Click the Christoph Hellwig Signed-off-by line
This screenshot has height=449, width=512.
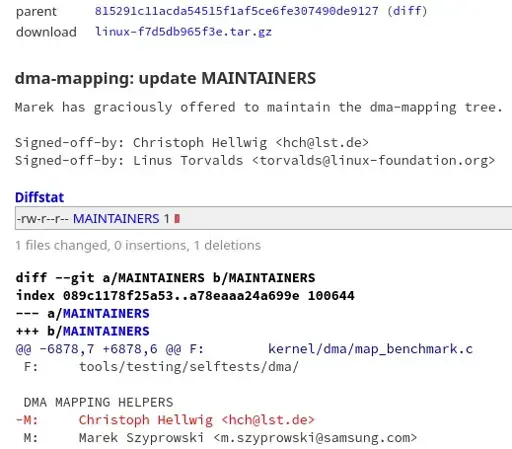click(x=192, y=143)
